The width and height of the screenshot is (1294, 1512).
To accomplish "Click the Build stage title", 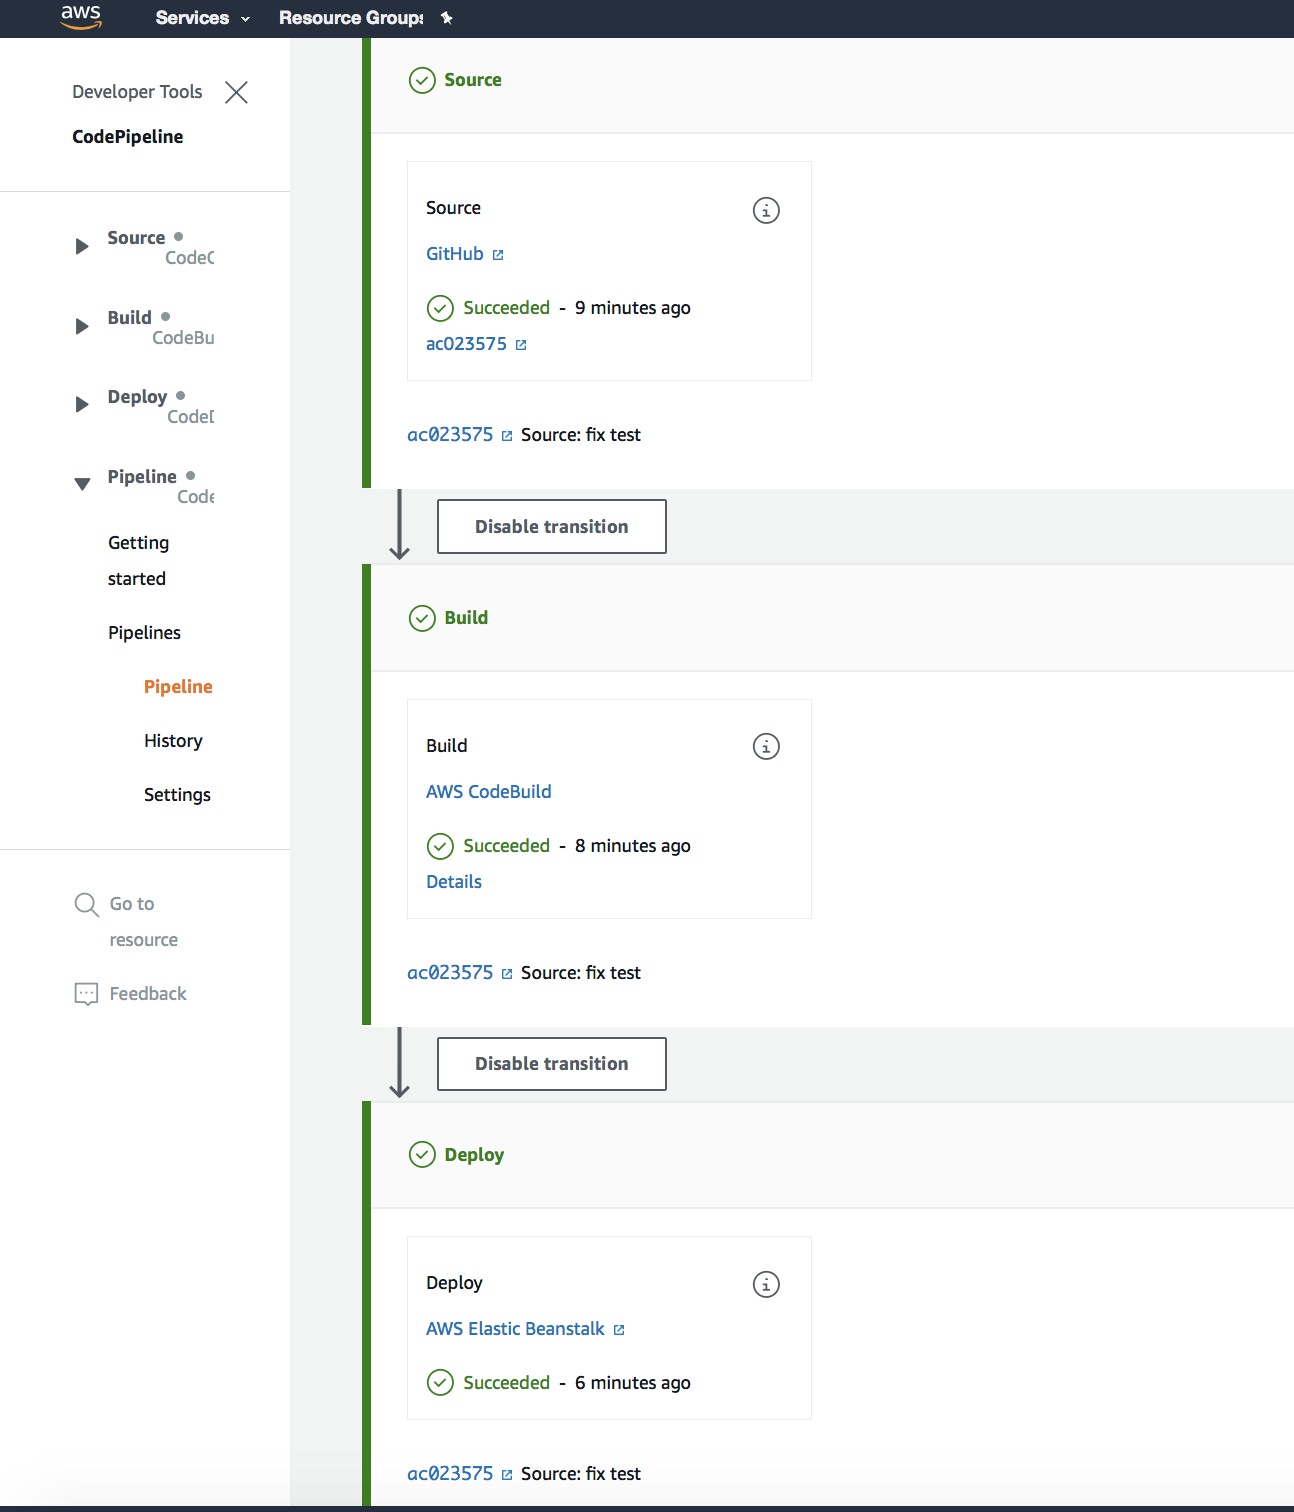I will click(466, 618).
